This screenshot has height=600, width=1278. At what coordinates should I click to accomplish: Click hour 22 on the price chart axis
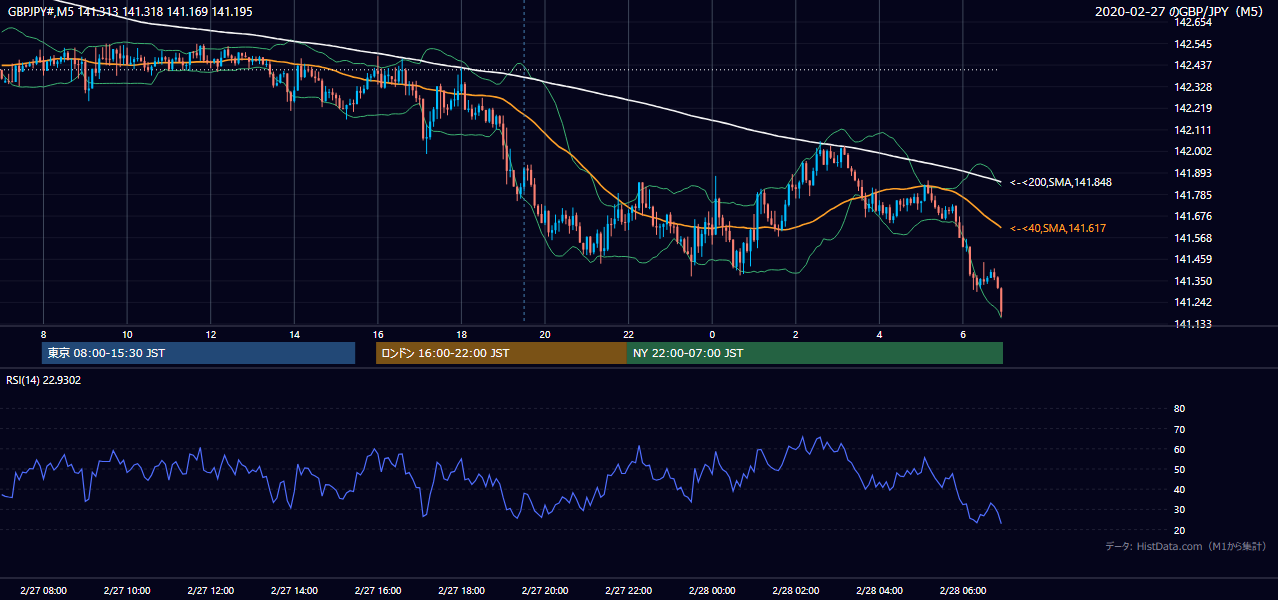point(628,334)
